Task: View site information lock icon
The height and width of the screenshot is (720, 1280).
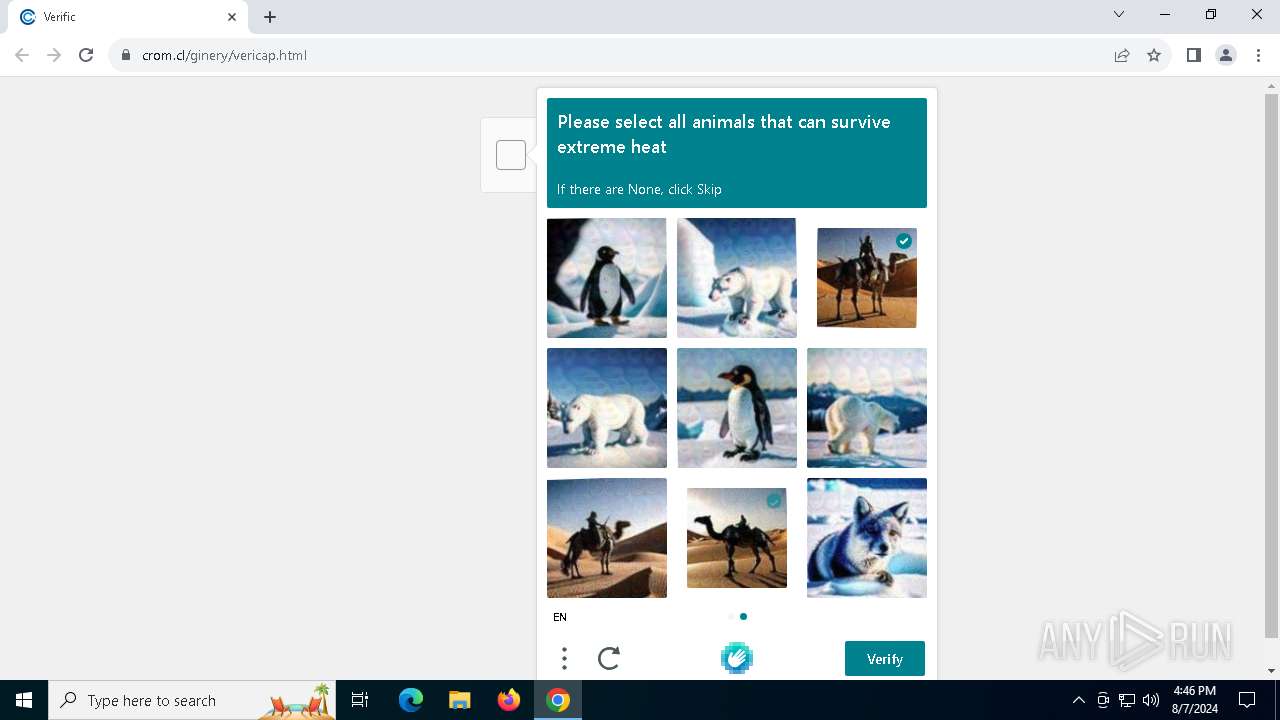Action: coord(126,55)
